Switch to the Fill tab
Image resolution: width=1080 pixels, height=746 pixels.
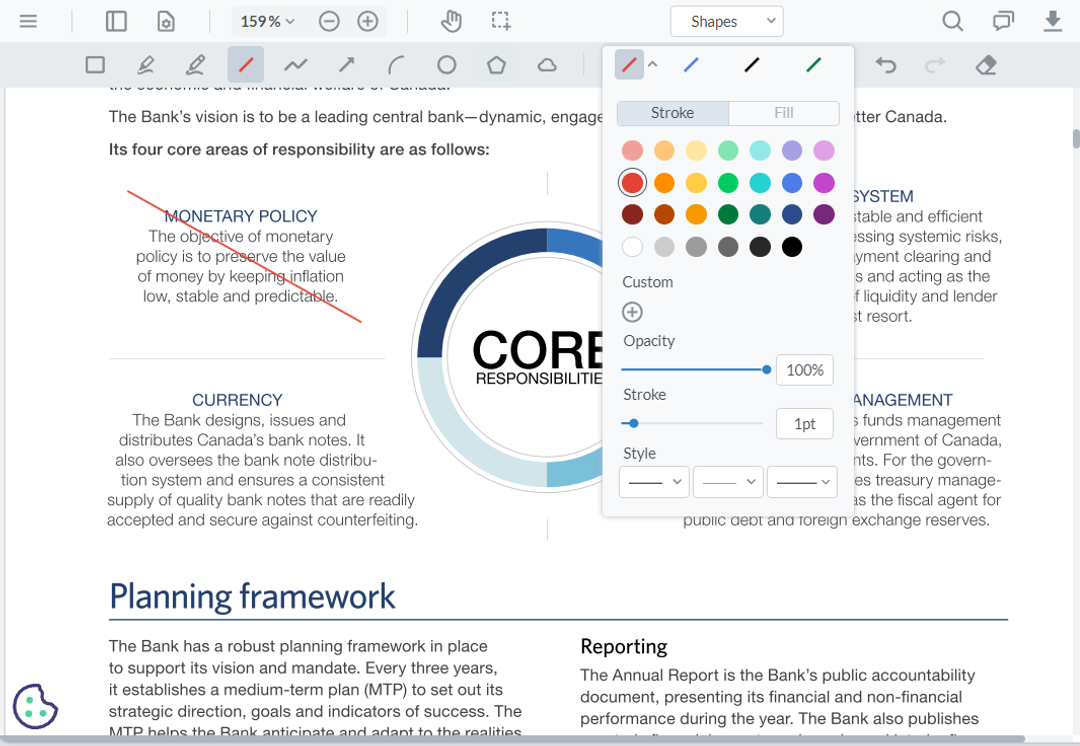pyautogui.click(x=783, y=113)
